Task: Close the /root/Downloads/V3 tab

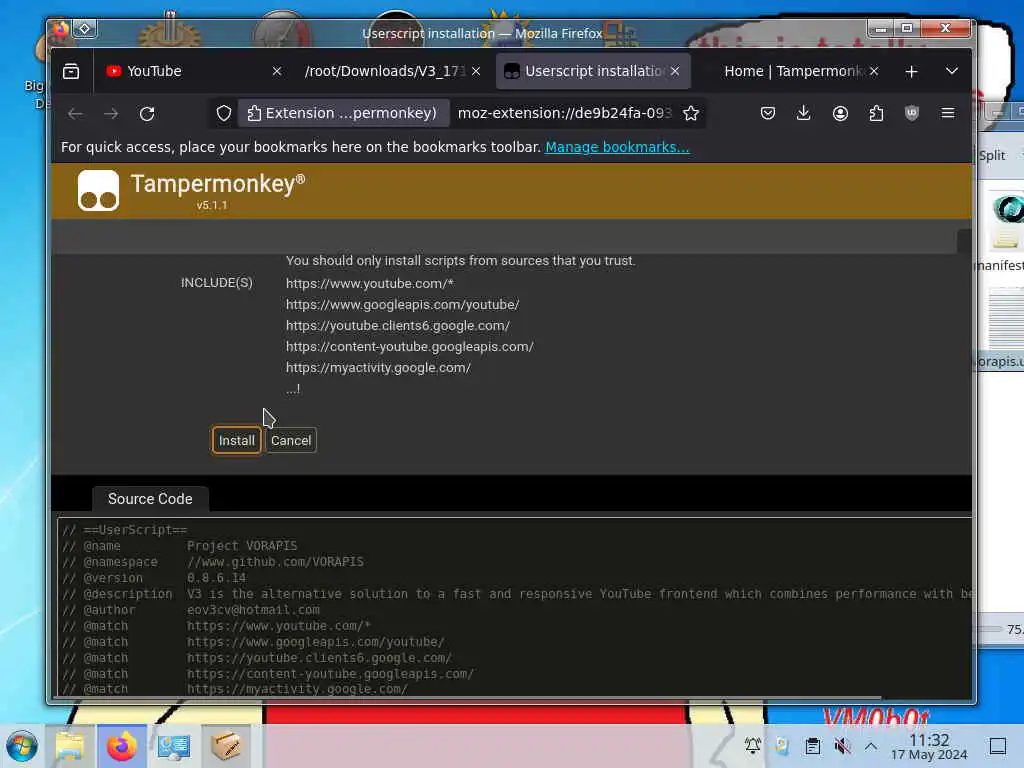Action: [476, 71]
